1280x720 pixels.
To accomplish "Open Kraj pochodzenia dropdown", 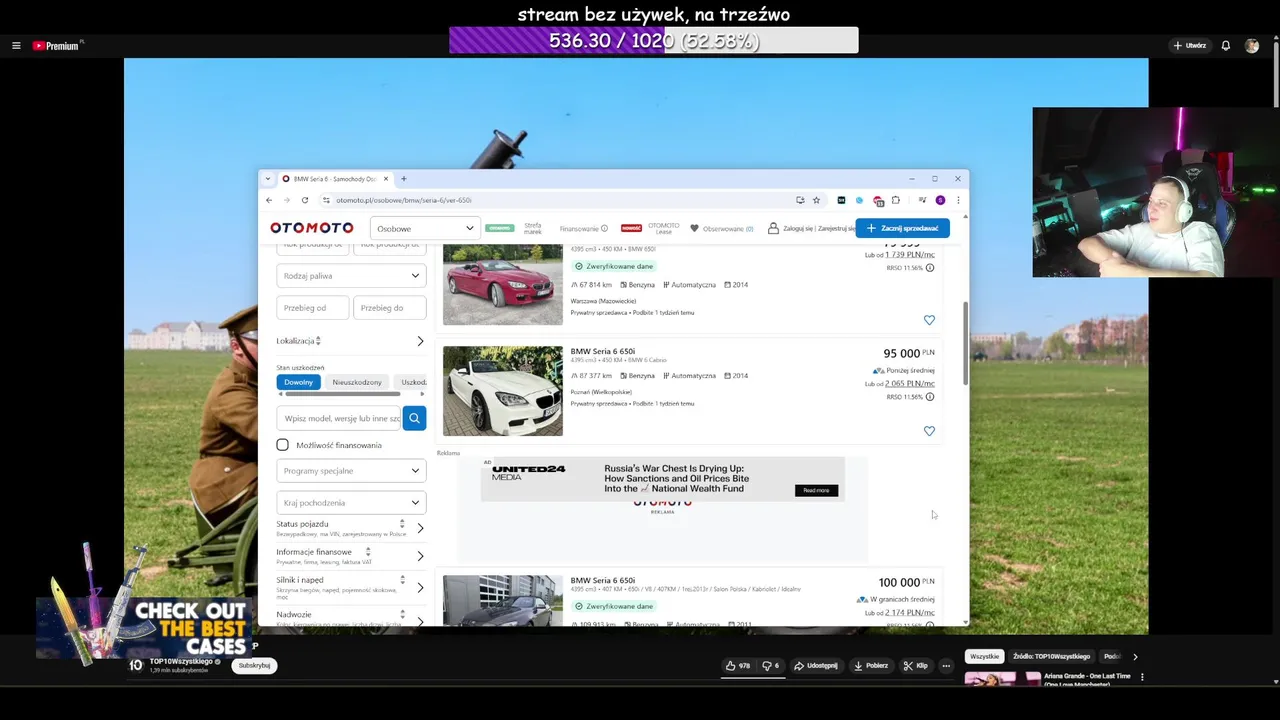I will pyautogui.click(x=351, y=503).
